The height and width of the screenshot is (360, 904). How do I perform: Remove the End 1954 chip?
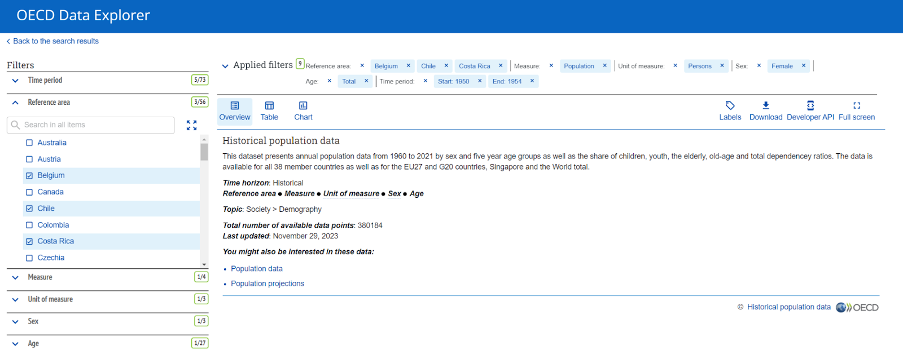point(532,81)
